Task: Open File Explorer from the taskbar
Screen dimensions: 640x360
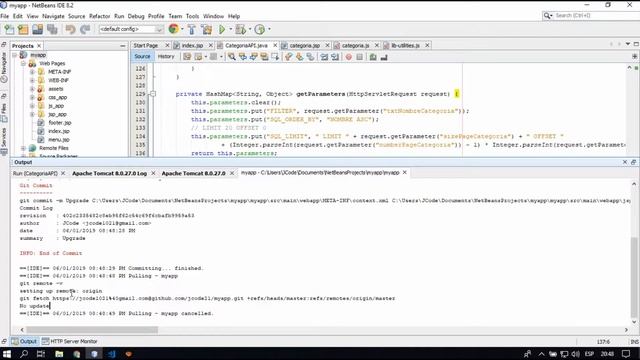Action: click(x=59, y=354)
